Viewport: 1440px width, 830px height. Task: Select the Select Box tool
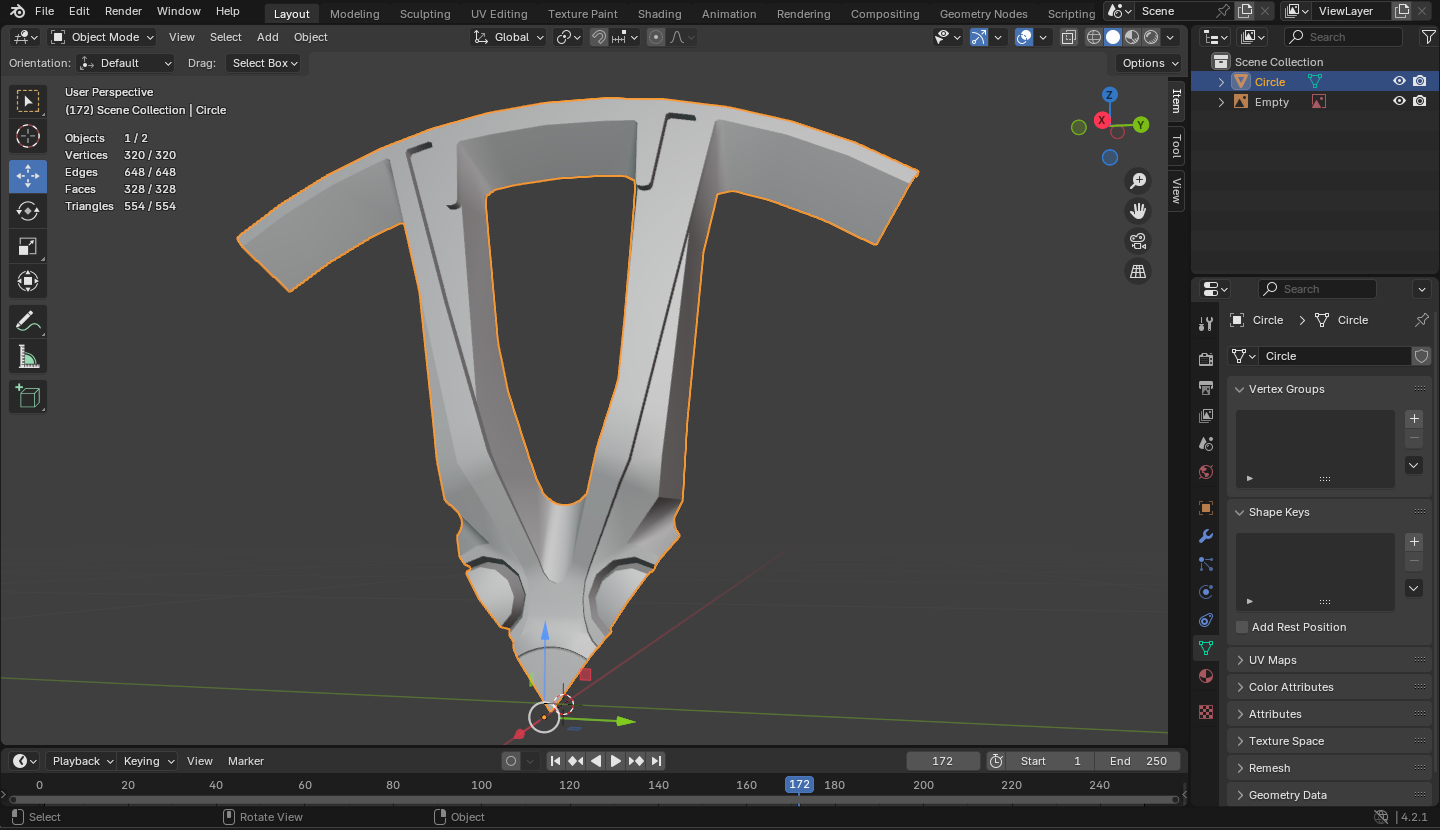[28, 100]
